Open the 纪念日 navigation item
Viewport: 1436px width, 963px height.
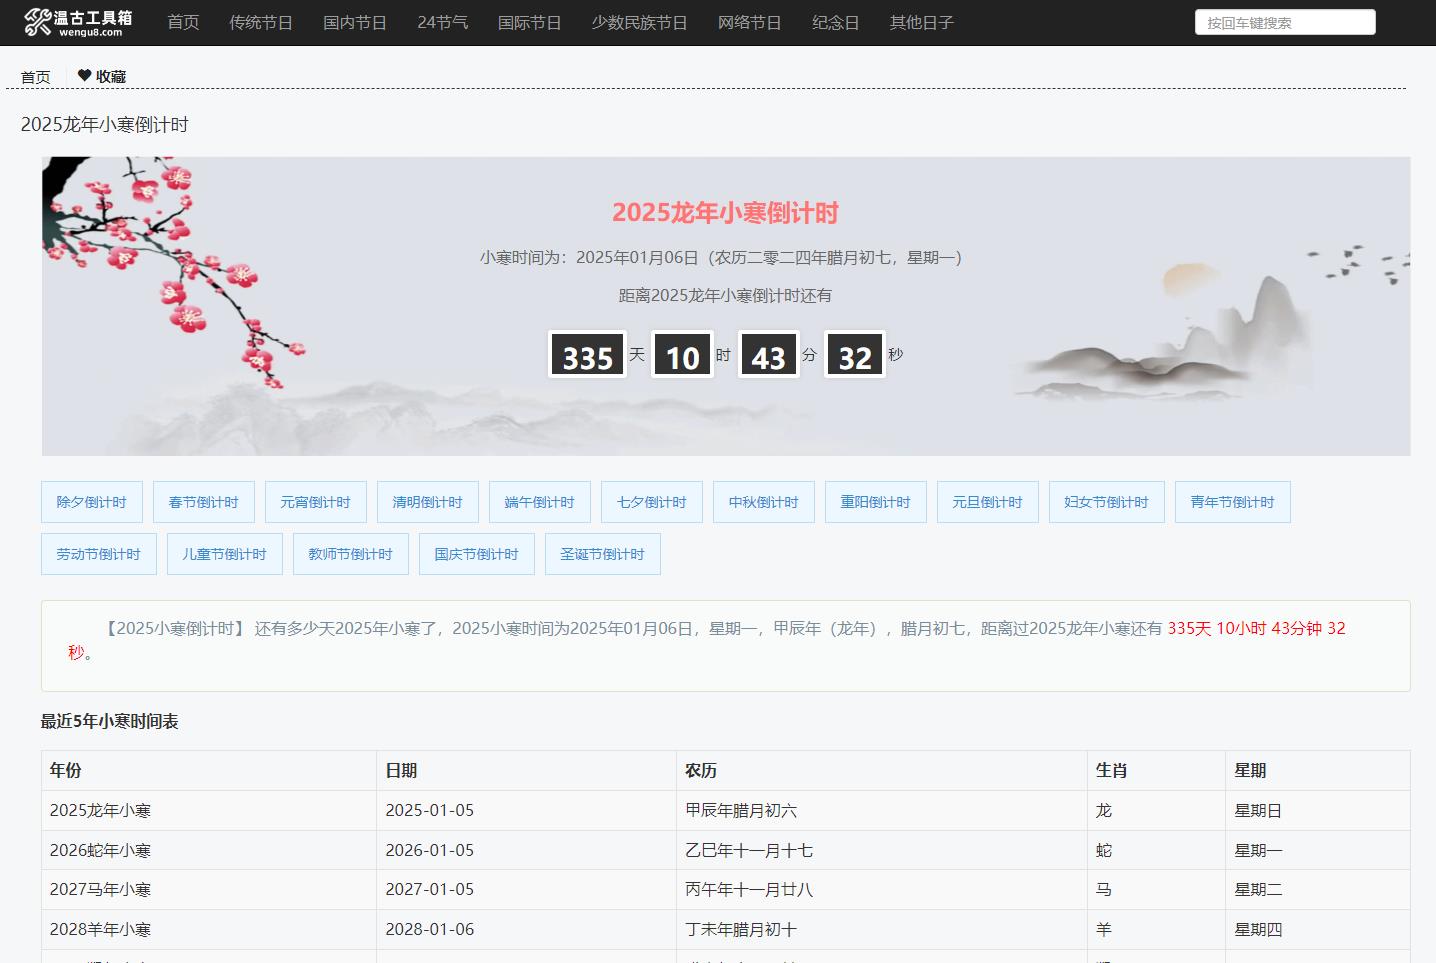[835, 22]
